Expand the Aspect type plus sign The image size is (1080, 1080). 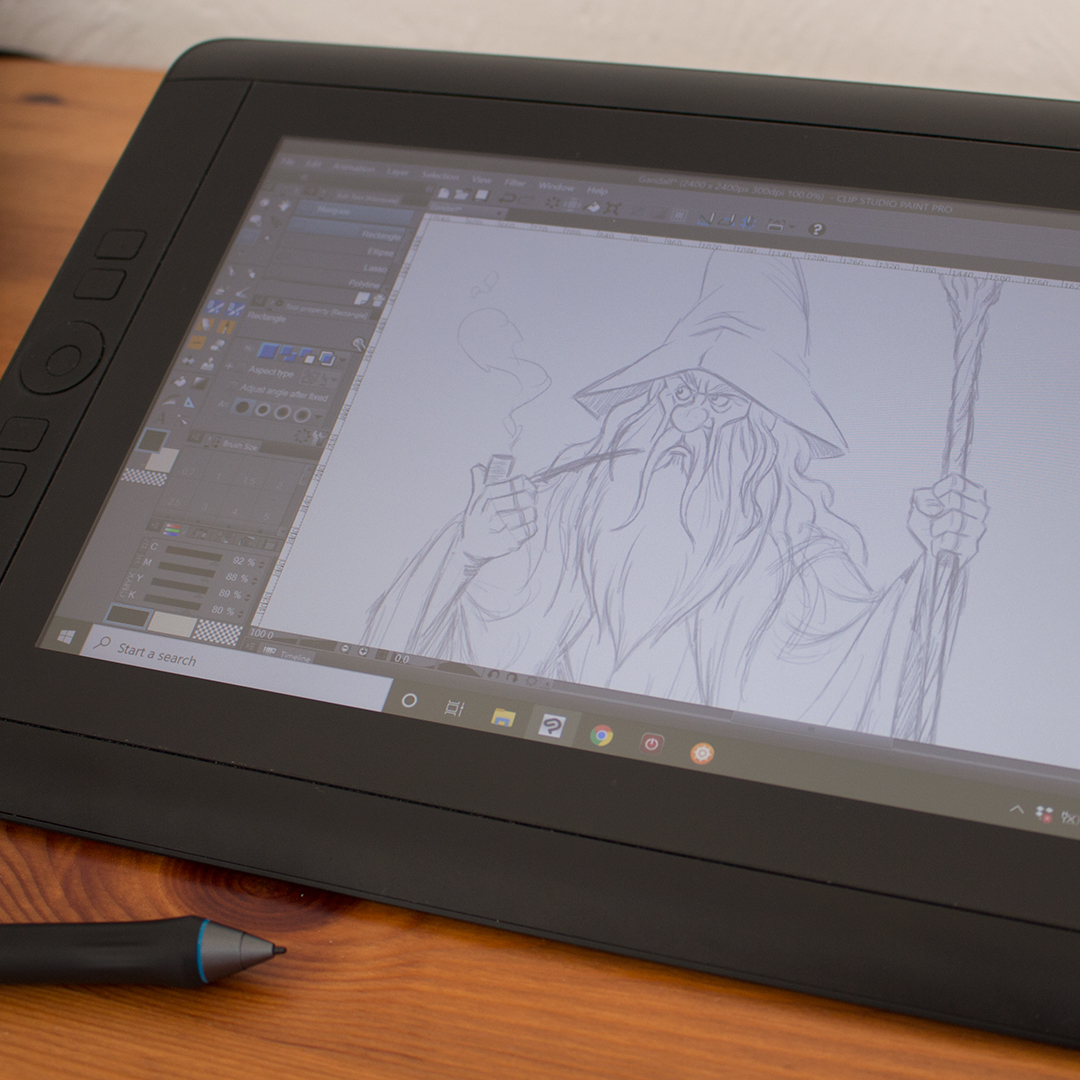(x=230, y=366)
